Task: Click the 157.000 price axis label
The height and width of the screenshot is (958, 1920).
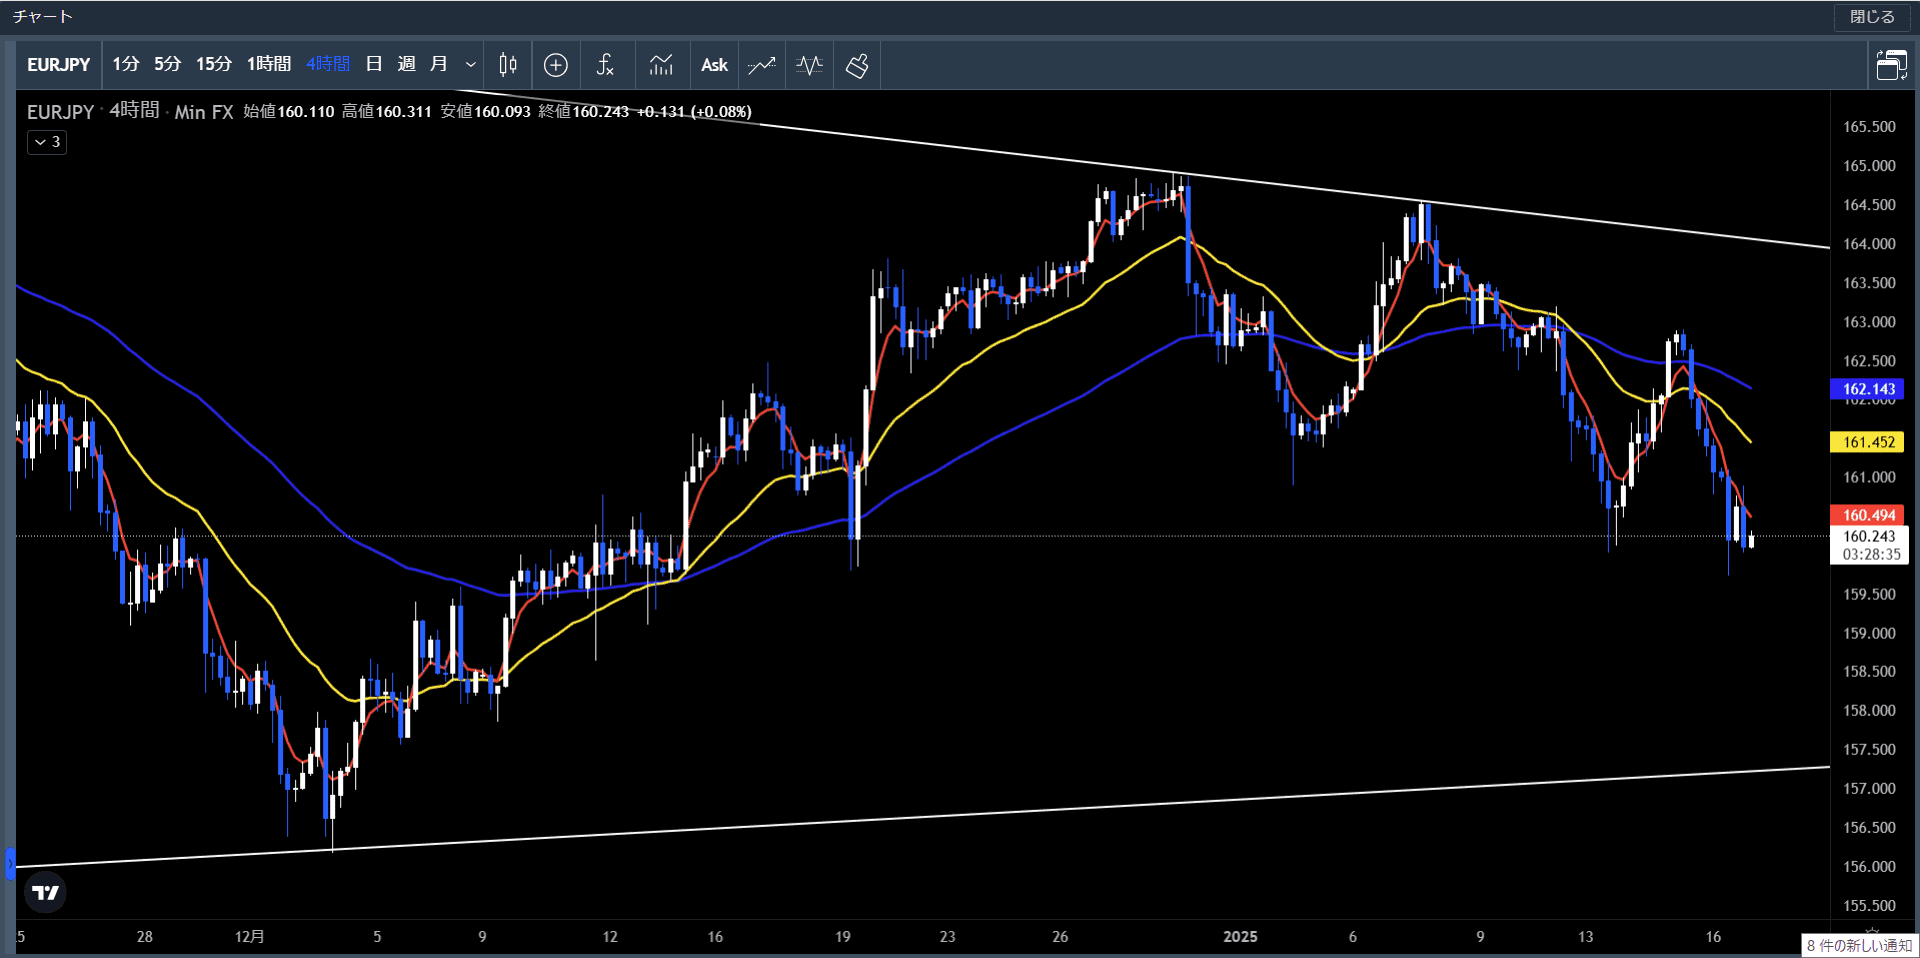Action: (1869, 789)
